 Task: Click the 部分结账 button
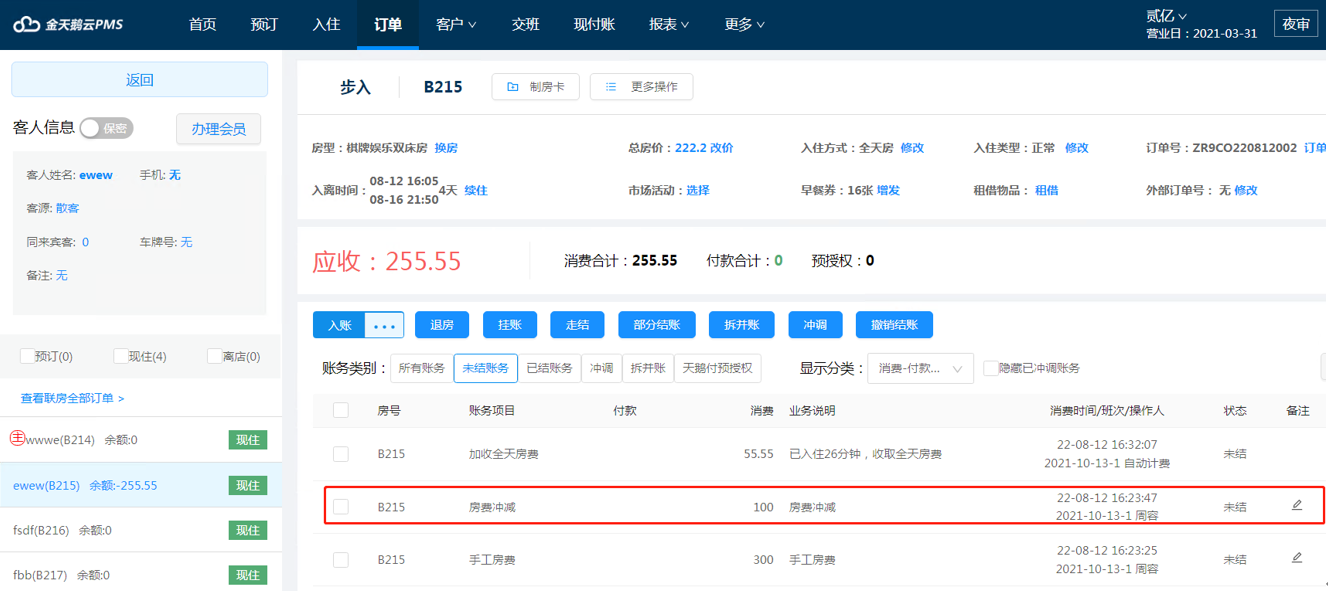pyautogui.click(x=657, y=325)
